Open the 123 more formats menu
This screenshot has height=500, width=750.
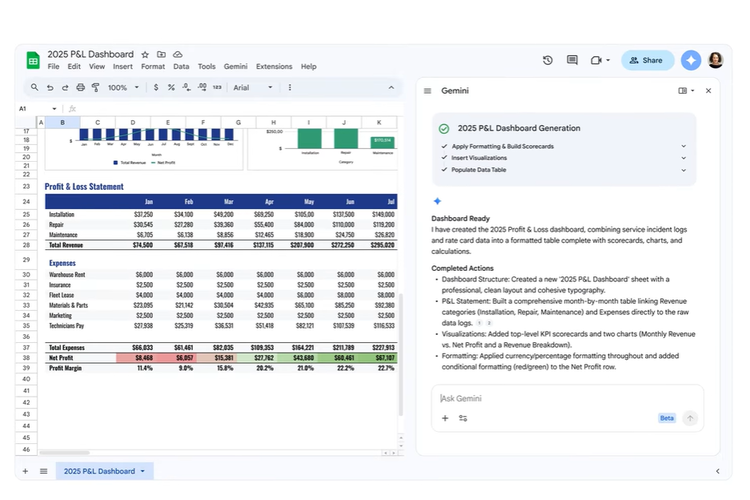tap(217, 88)
